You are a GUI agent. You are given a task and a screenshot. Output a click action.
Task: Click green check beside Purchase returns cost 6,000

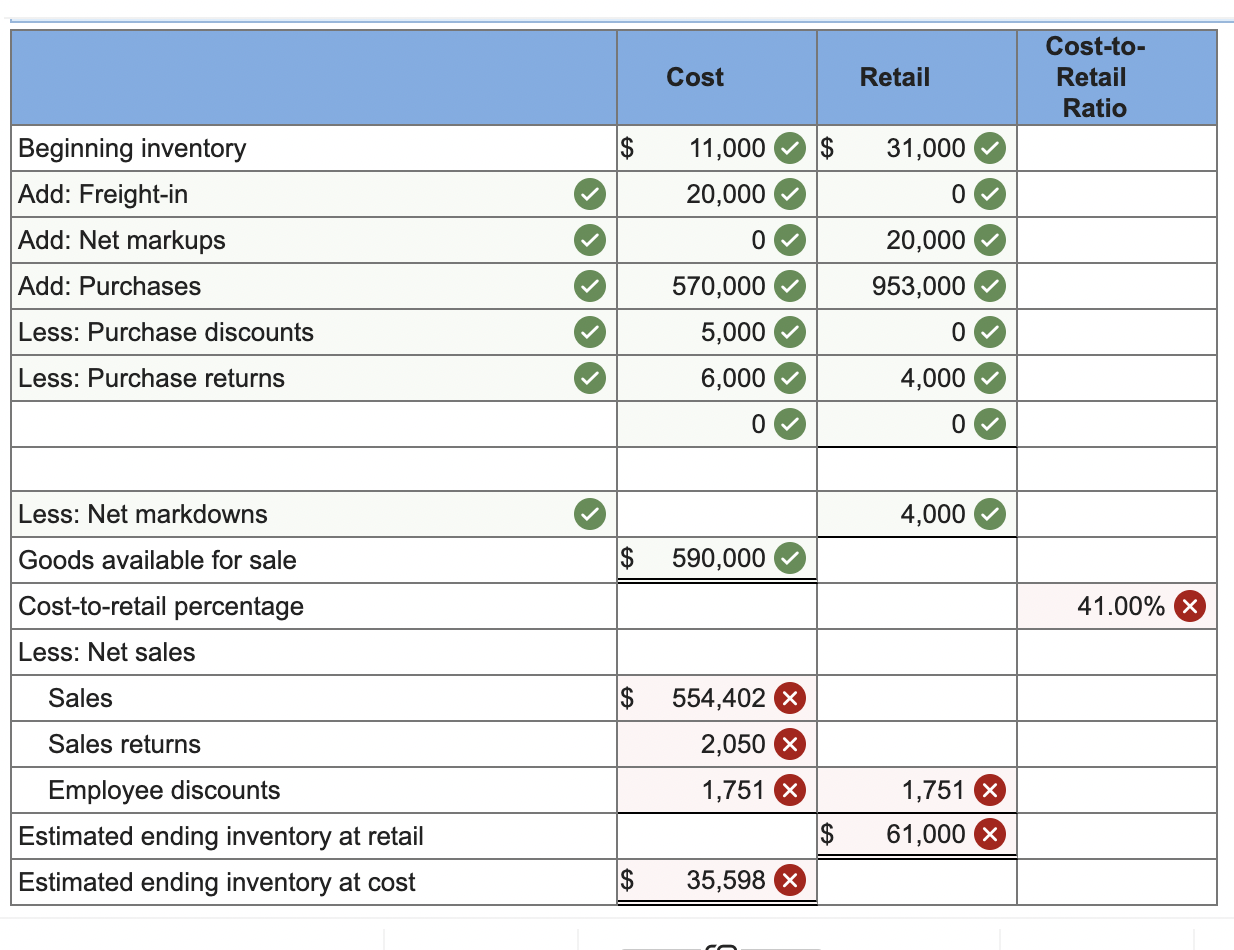tap(791, 378)
